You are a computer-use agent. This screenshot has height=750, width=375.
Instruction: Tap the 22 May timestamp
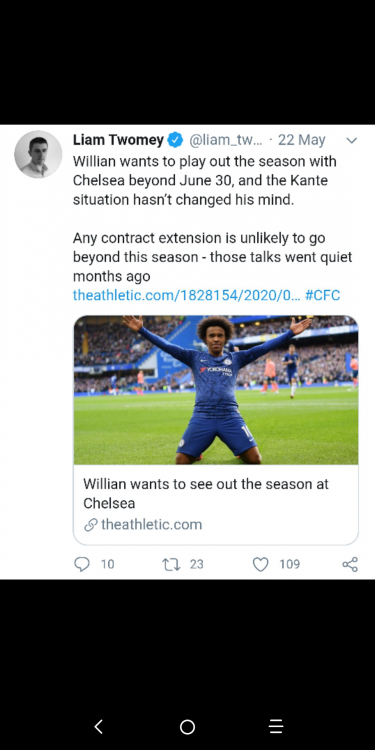301,140
